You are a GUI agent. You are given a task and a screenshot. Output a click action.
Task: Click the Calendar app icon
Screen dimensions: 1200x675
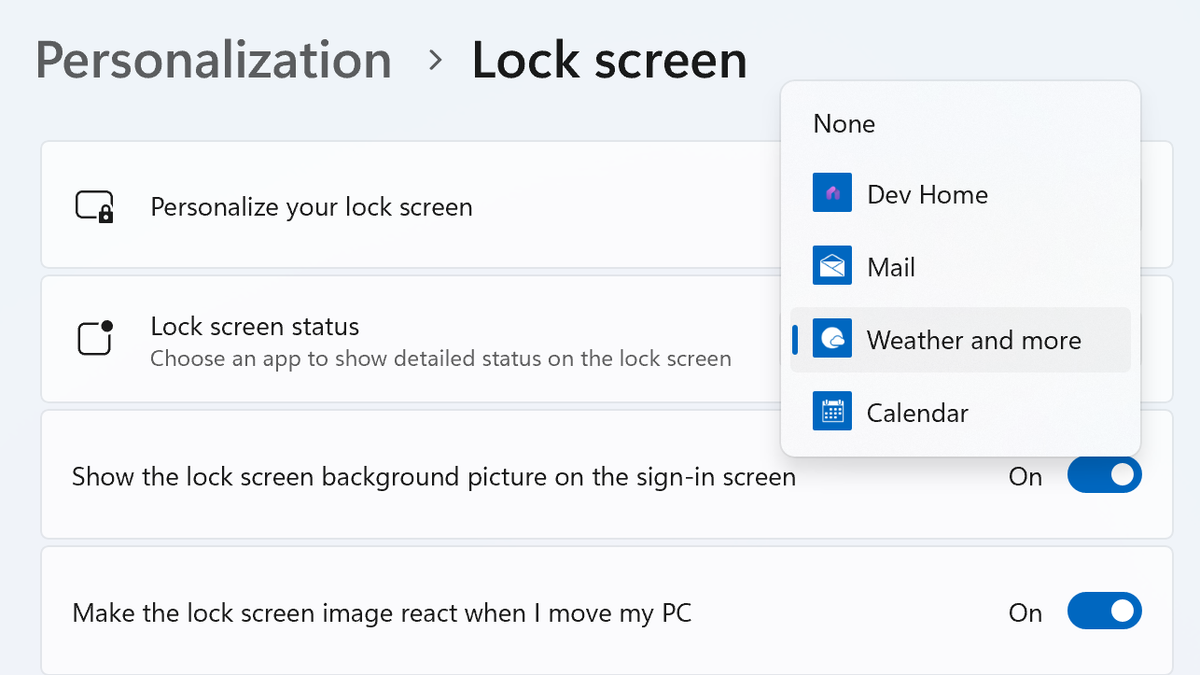click(x=831, y=412)
